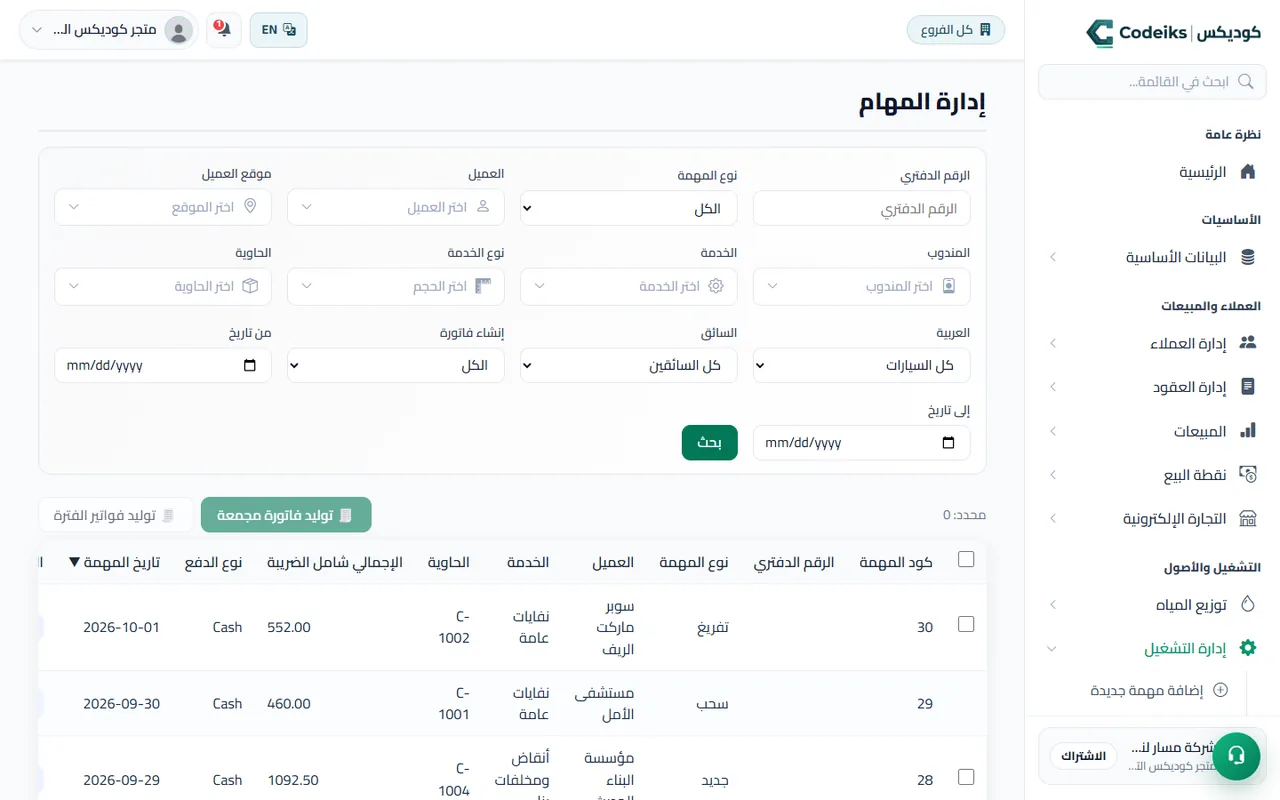The image size is (1280, 800).
Task: Click the document icon for إدارة العقود
Action: tap(1247, 386)
